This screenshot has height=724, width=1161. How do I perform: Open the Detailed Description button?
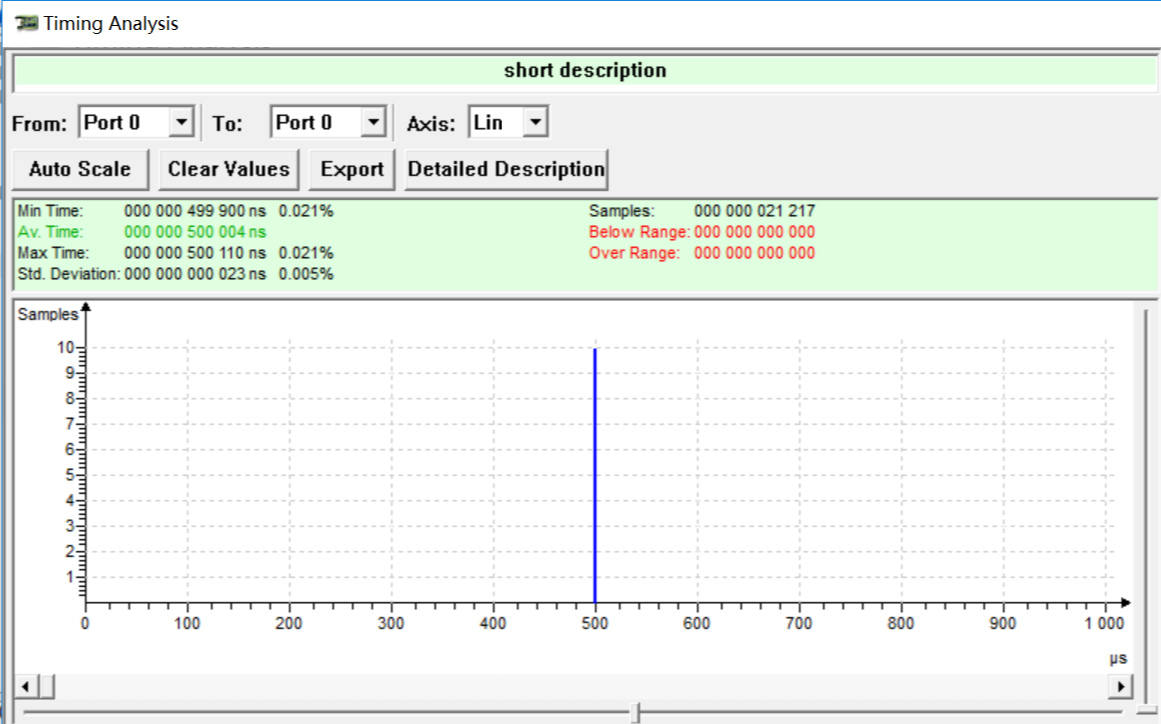tap(506, 170)
